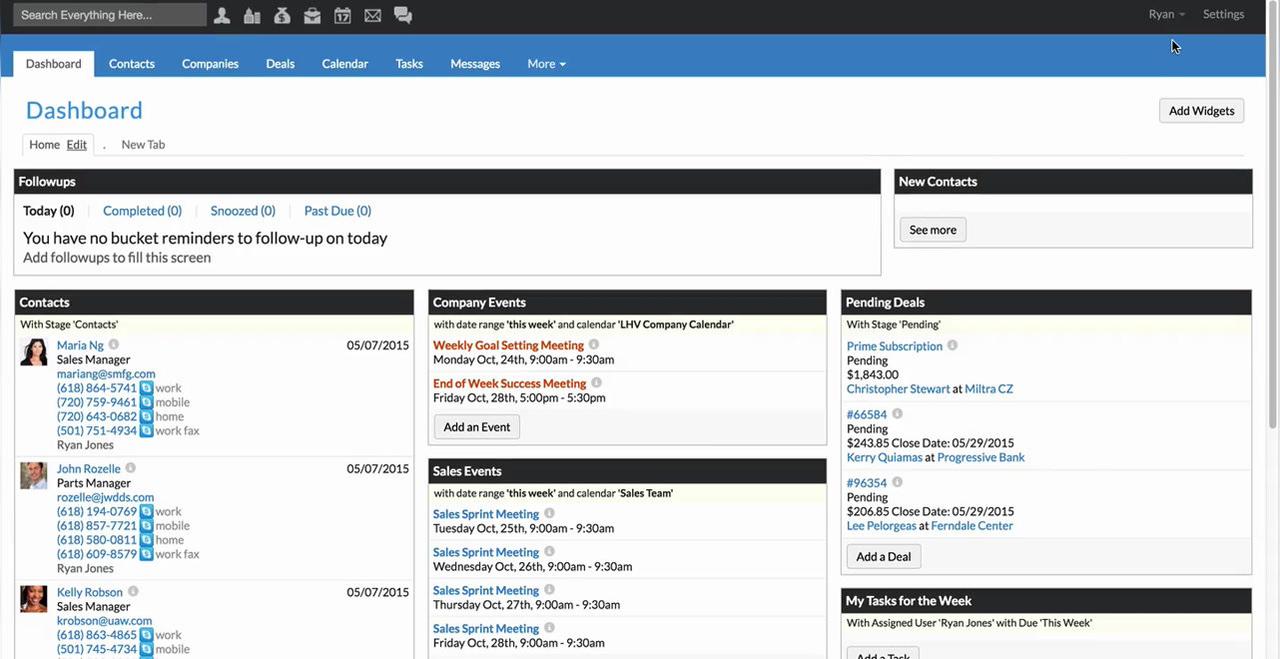This screenshot has height=659, width=1280.
Task: Click info icon beside Prime Subscription deal
Action: click(x=953, y=346)
